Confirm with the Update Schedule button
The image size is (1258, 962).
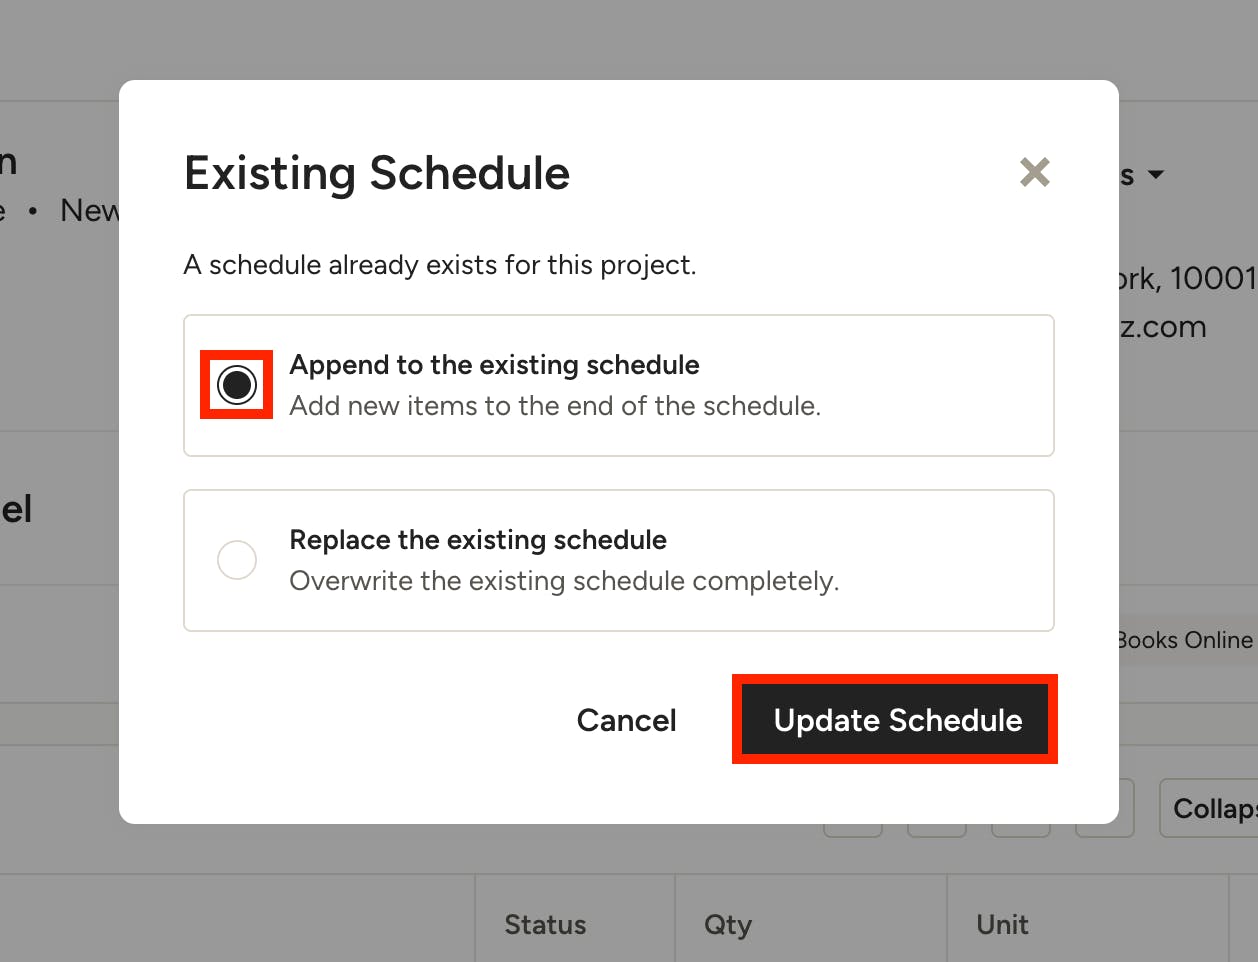point(895,720)
